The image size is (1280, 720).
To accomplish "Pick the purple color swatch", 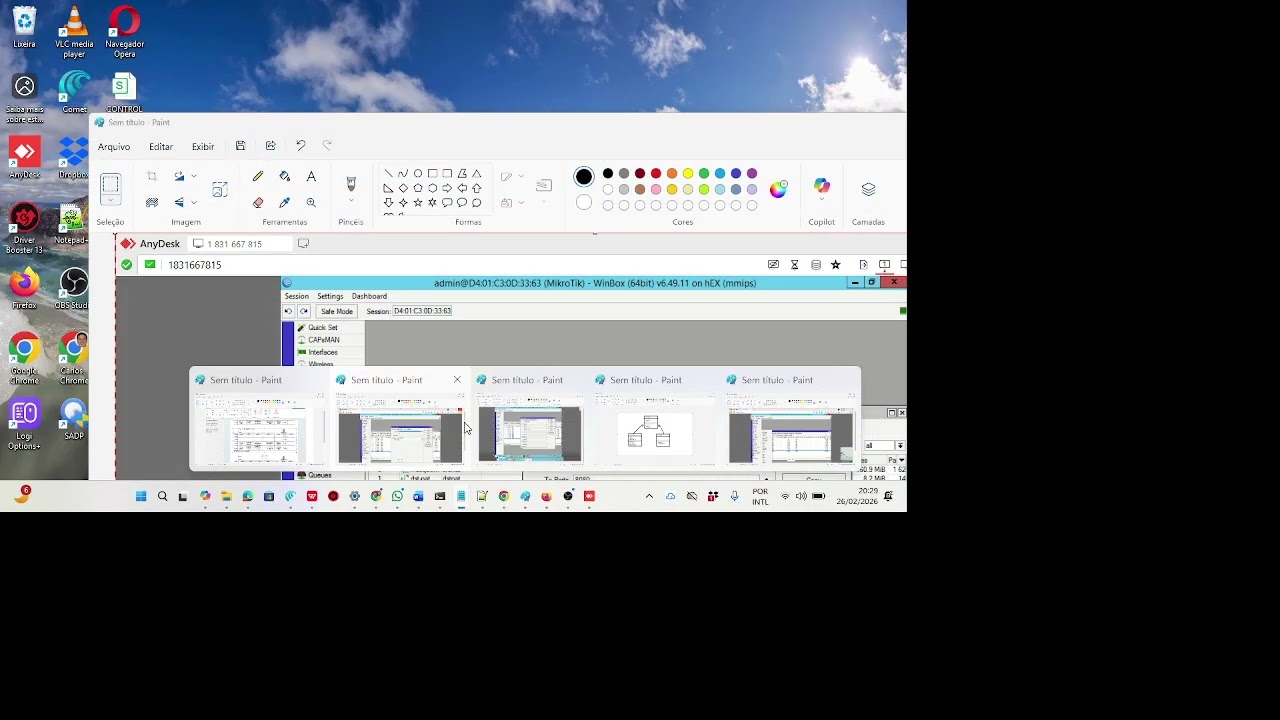I will (x=752, y=173).
